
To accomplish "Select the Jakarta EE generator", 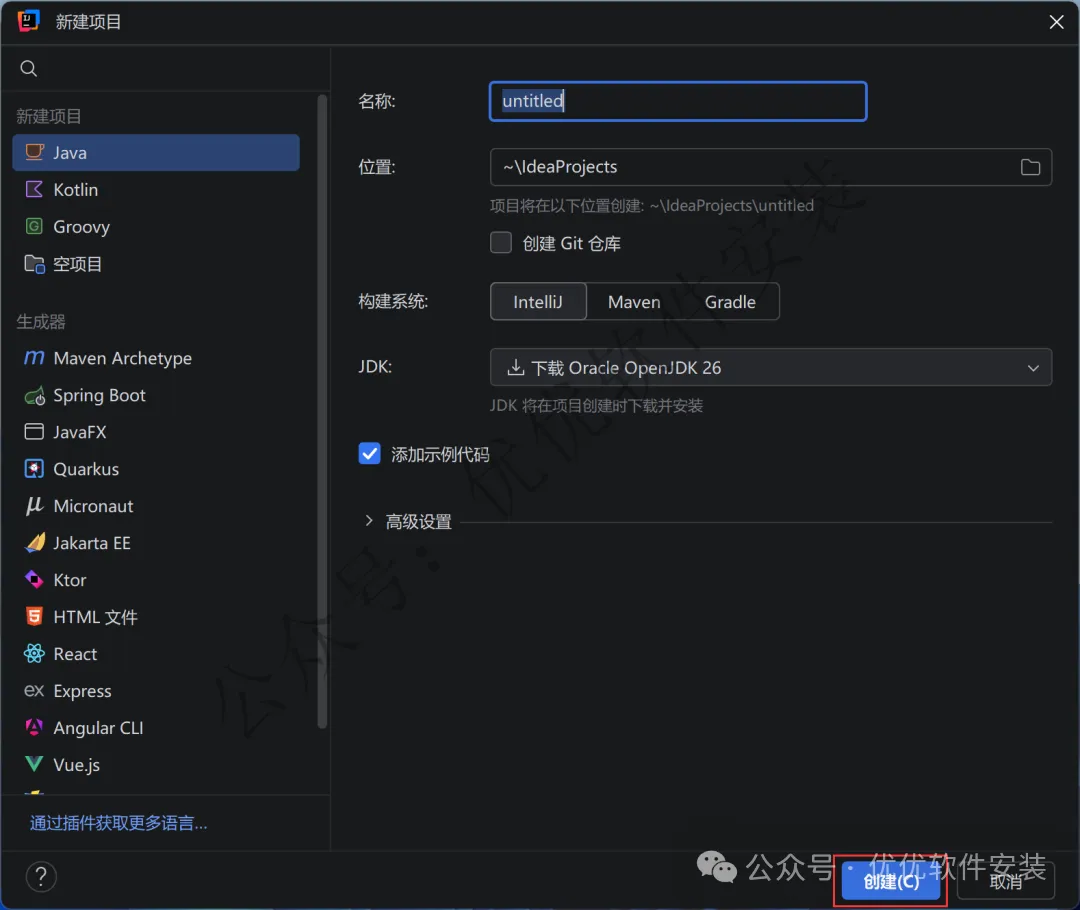I will click(156, 543).
